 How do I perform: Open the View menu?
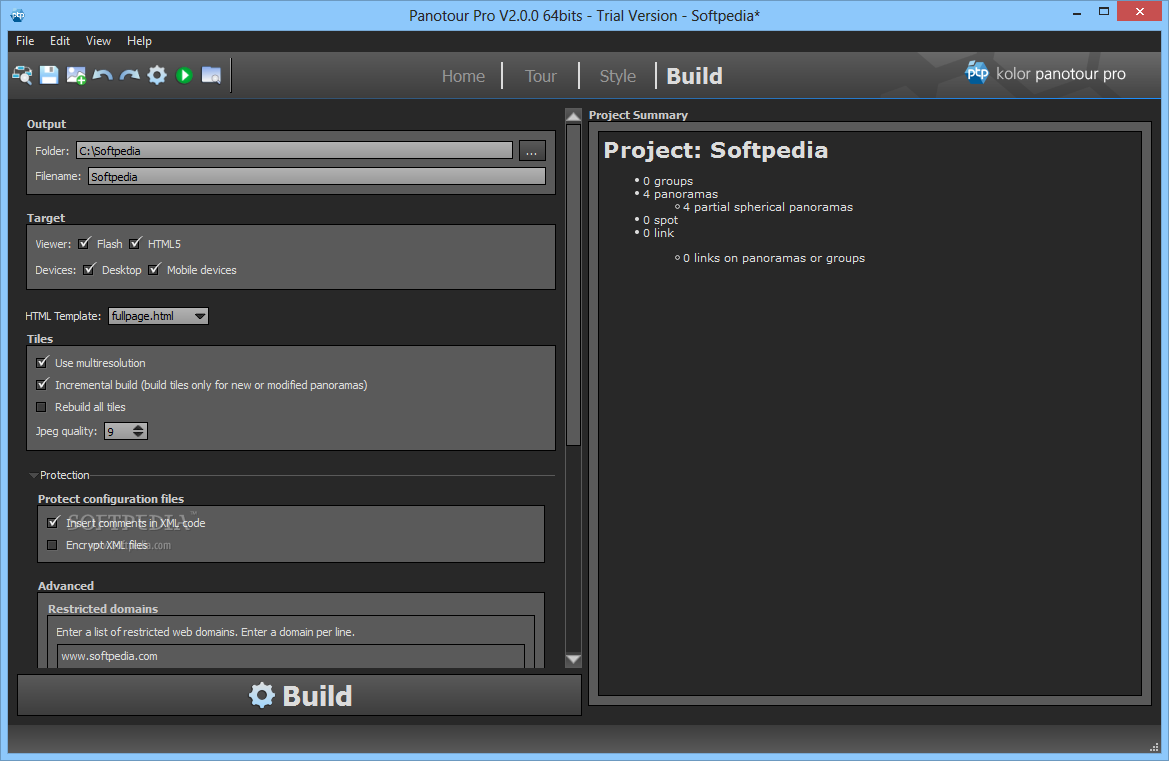point(98,41)
